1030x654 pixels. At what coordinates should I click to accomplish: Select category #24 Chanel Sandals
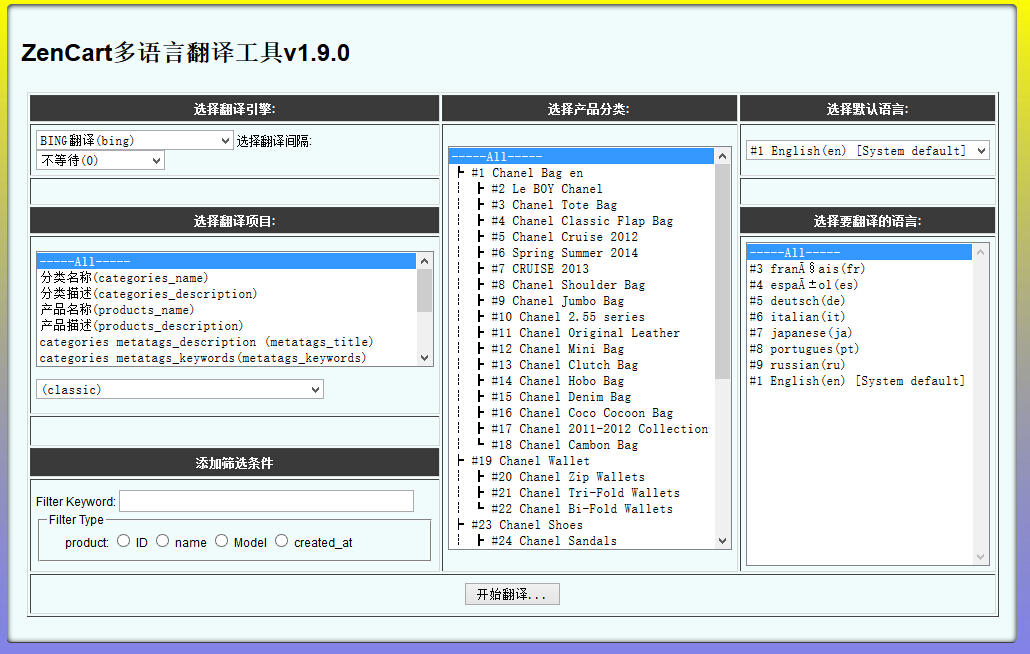point(581,541)
